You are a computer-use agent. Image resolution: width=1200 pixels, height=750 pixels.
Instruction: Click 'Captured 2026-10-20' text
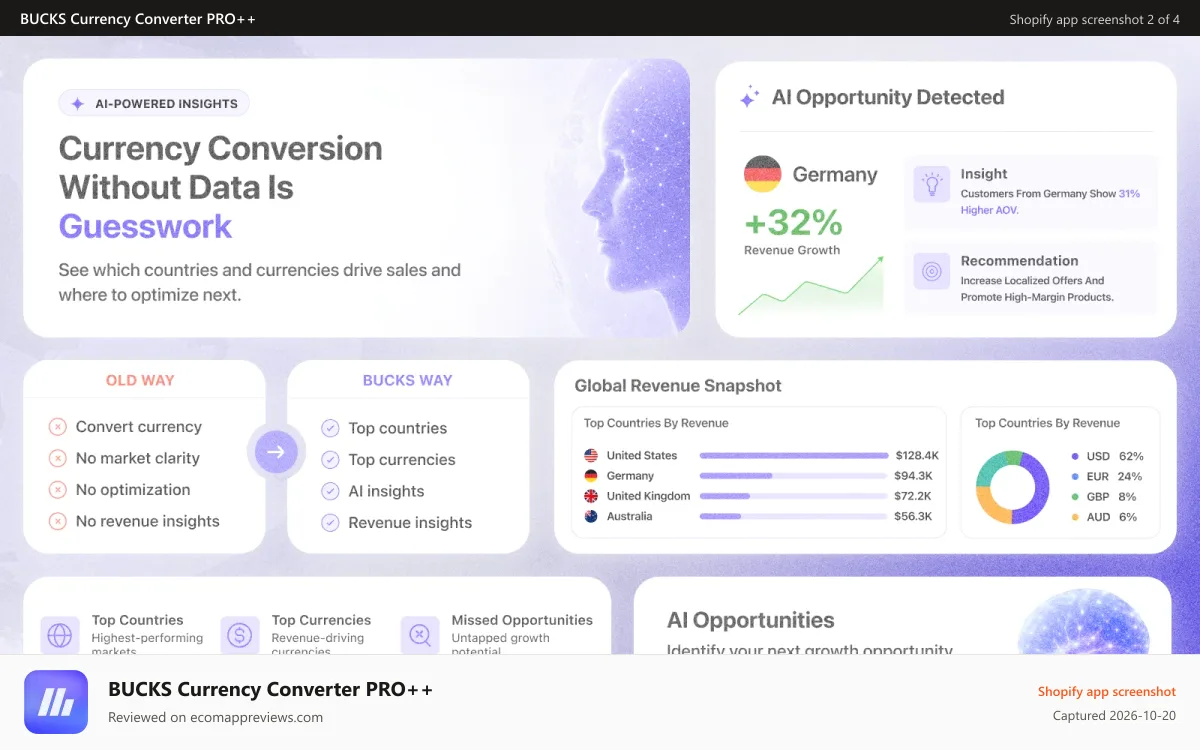click(x=1115, y=716)
